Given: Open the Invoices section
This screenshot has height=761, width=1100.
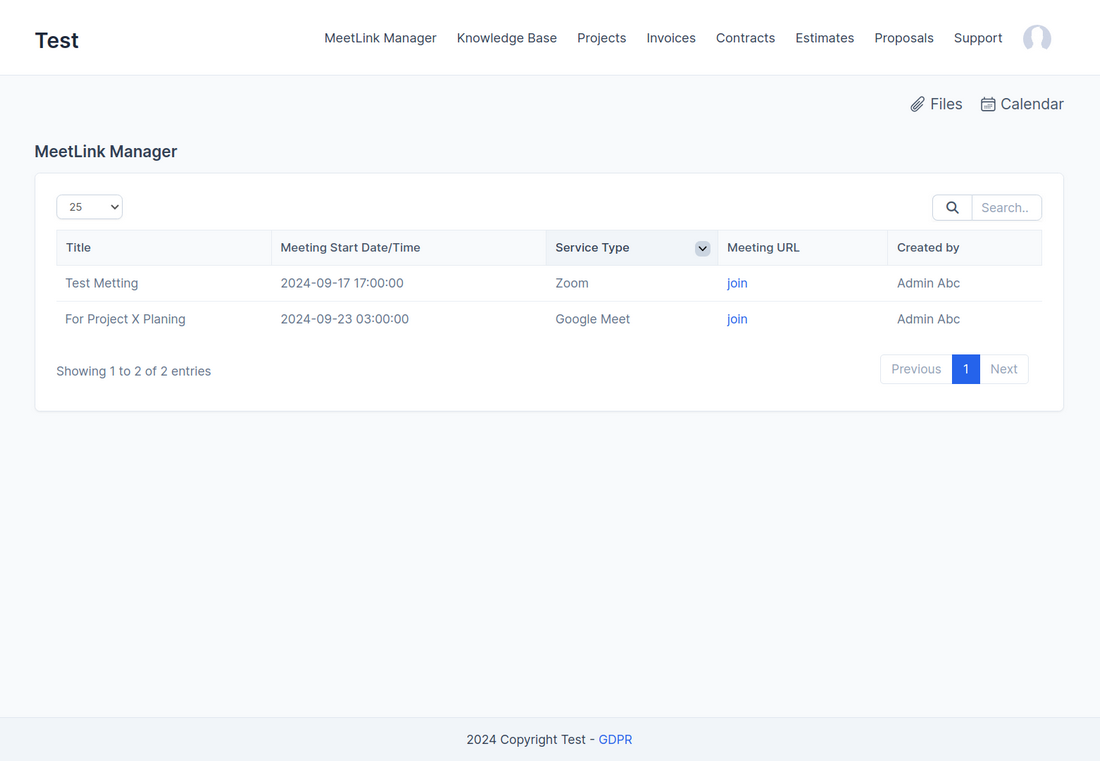Looking at the screenshot, I should [x=670, y=38].
